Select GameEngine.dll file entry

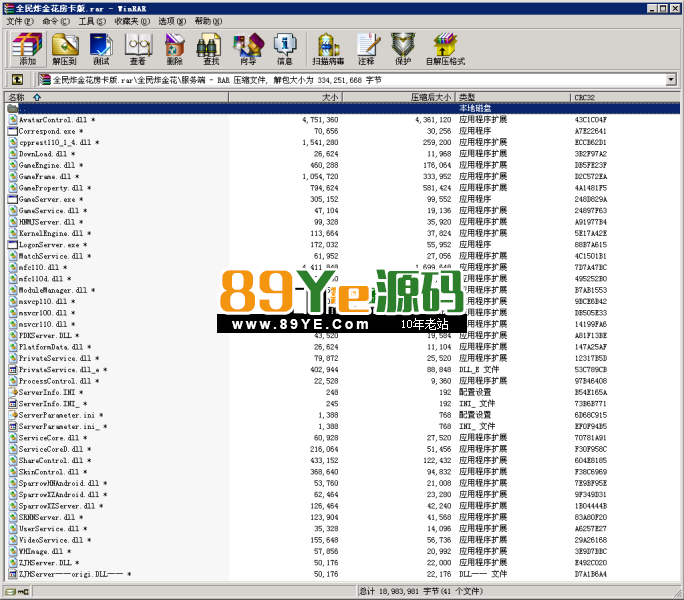coord(342,165)
